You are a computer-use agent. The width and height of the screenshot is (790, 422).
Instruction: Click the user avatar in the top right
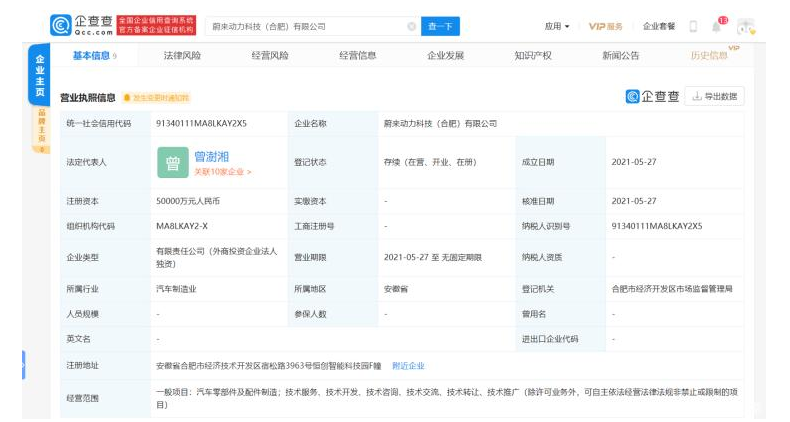pos(745,26)
